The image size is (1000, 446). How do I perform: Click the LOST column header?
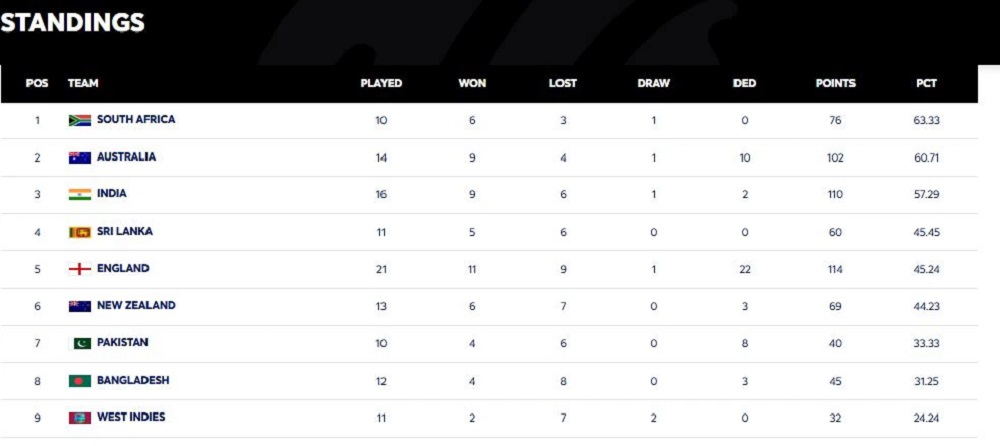(563, 83)
